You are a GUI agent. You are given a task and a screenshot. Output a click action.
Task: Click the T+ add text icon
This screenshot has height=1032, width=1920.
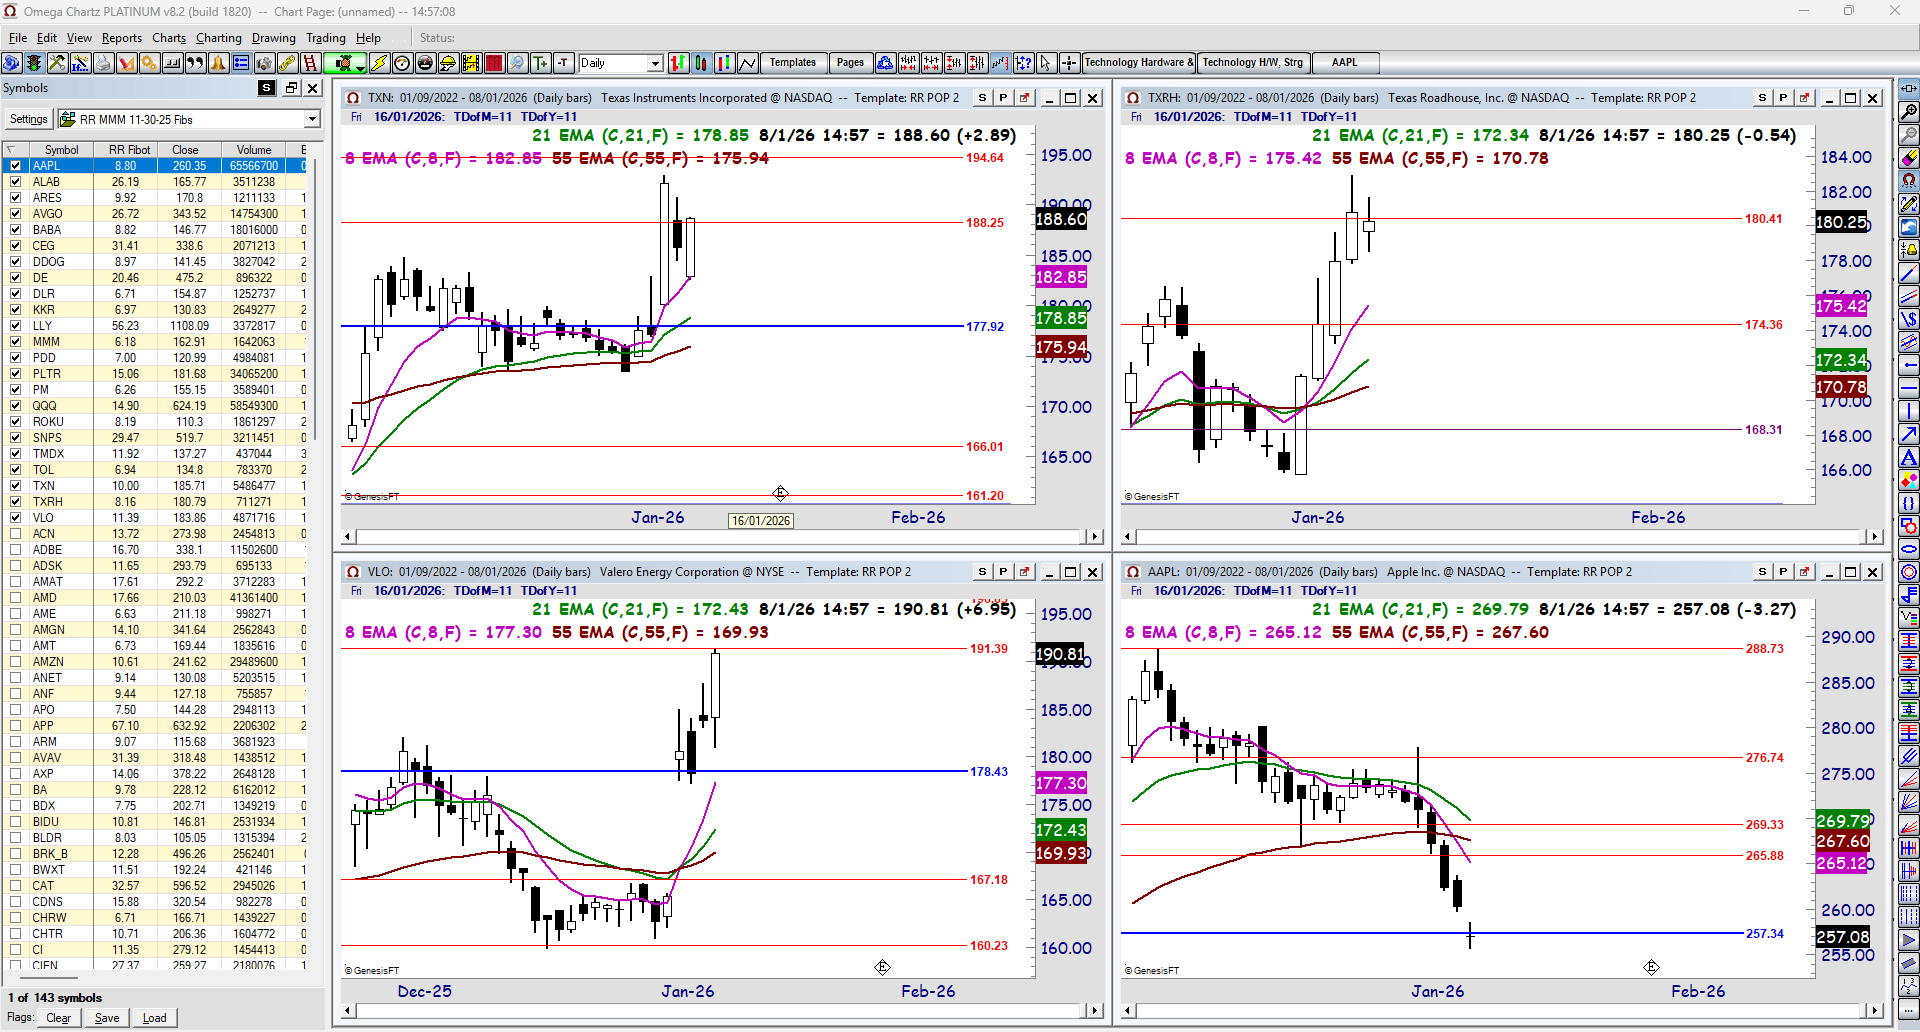coord(540,63)
